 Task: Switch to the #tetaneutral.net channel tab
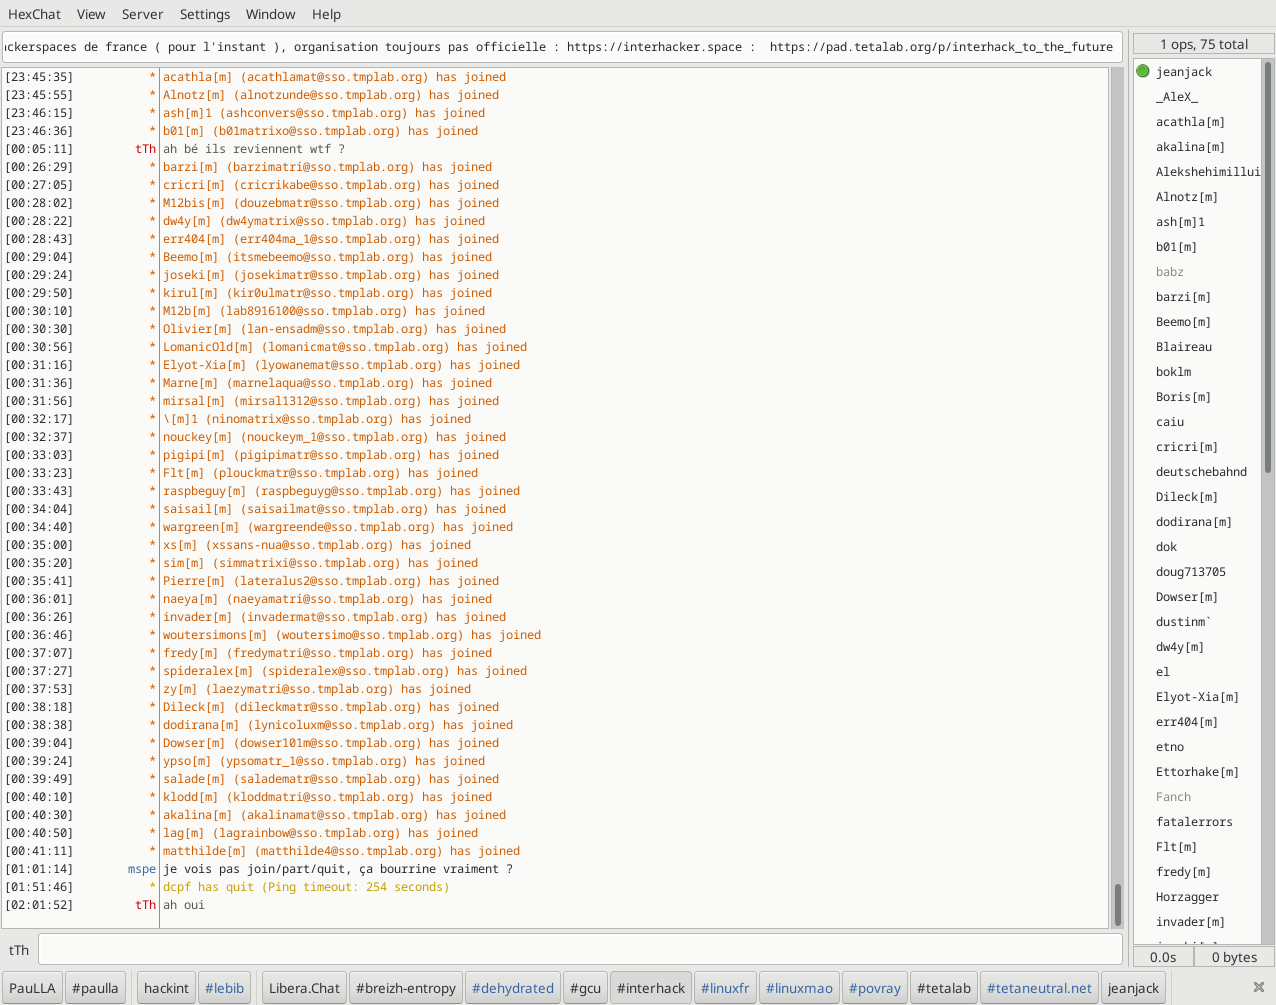point(1039,988)
